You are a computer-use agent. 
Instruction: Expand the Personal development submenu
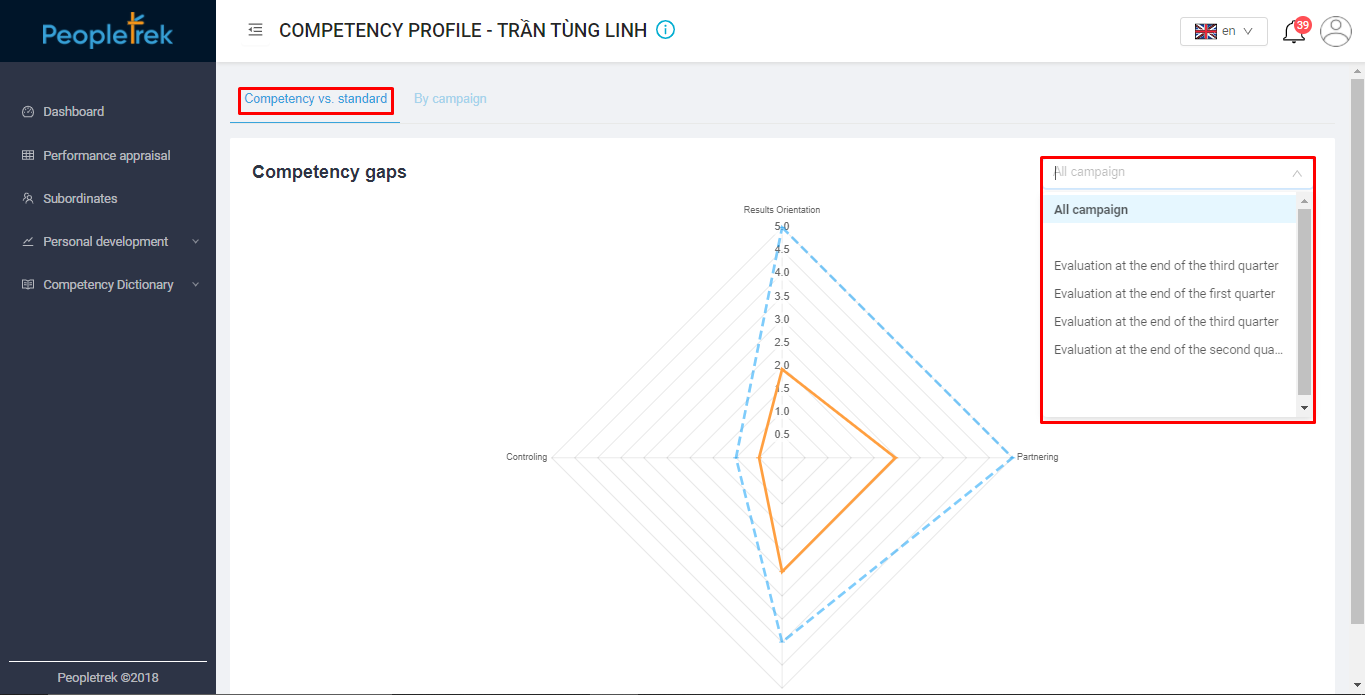click(196, 241)
